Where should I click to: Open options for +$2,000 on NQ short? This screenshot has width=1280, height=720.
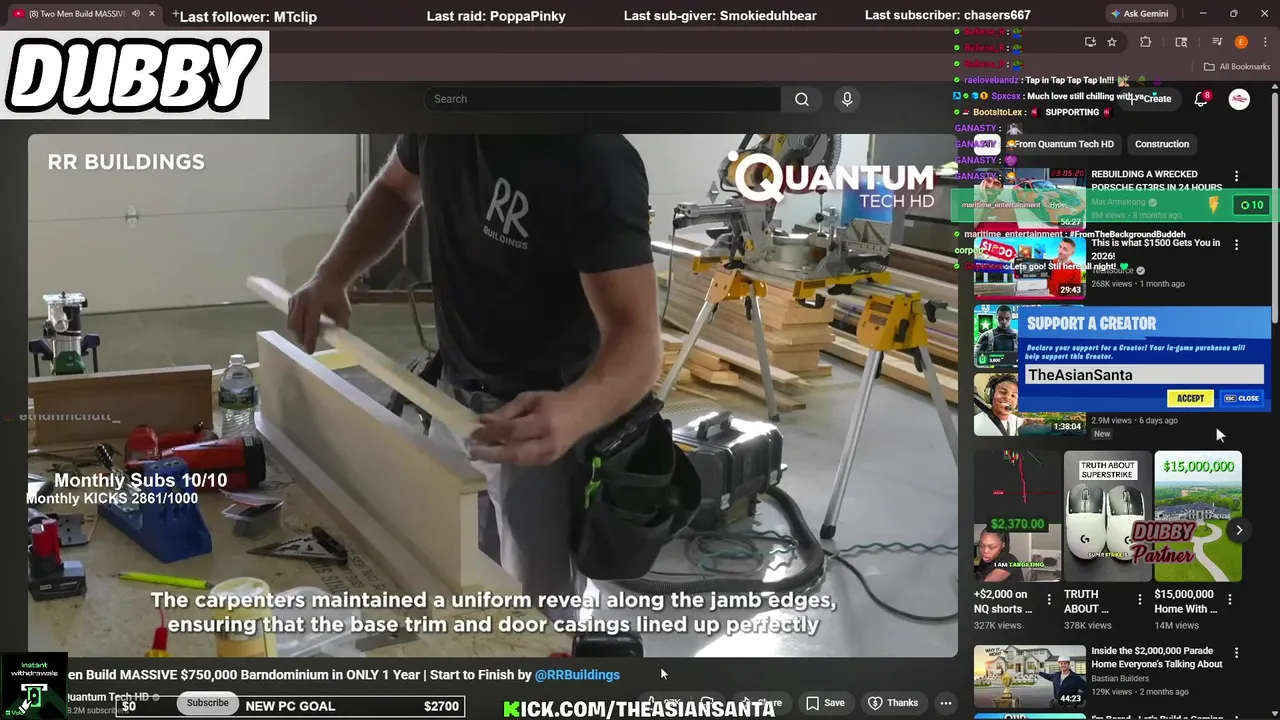[x=1049, y=600]
